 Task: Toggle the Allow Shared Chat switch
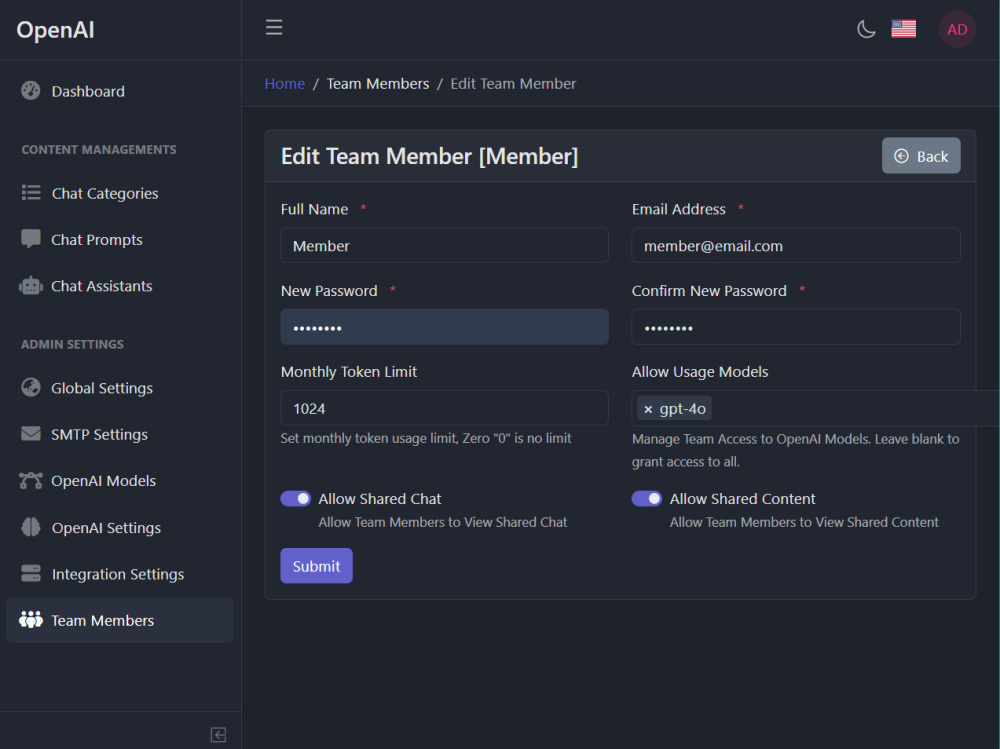296,498
